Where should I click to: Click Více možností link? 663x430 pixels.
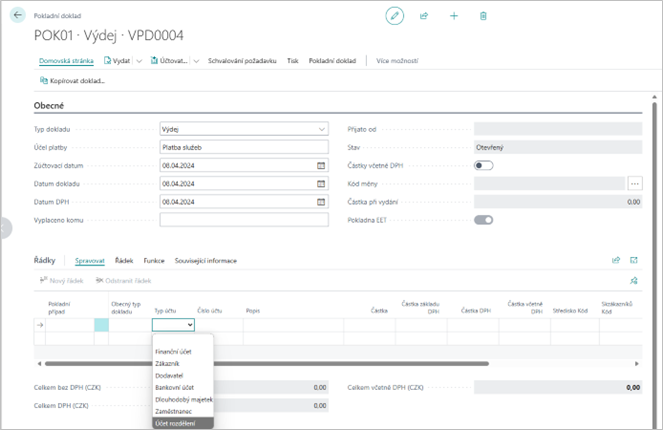tap(396, 61)
